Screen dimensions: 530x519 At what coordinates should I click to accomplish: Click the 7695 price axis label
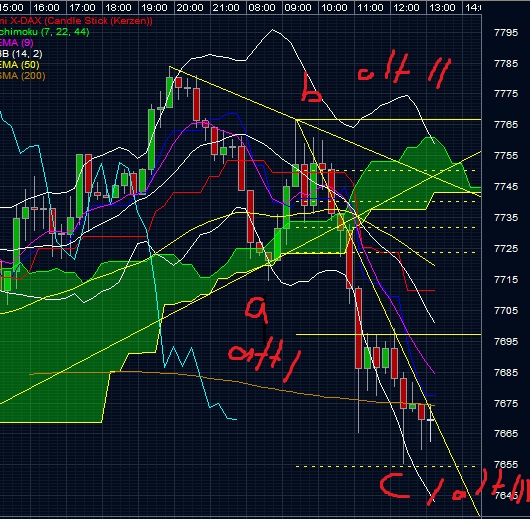[506, 341]
